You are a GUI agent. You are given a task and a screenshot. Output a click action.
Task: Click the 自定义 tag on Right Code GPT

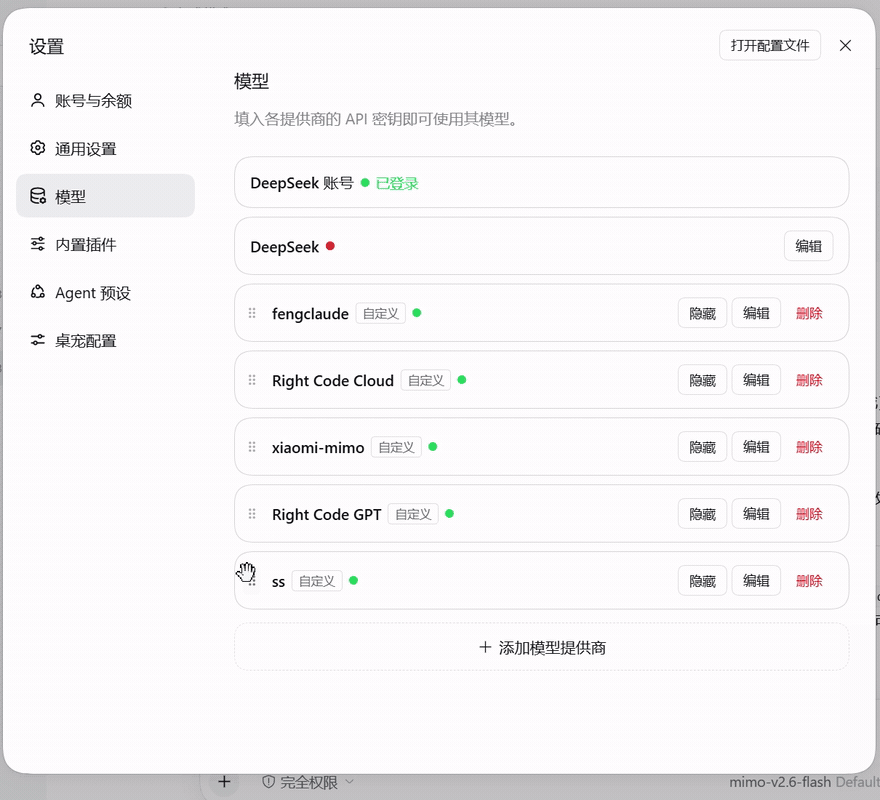click(x=413, y=514)
